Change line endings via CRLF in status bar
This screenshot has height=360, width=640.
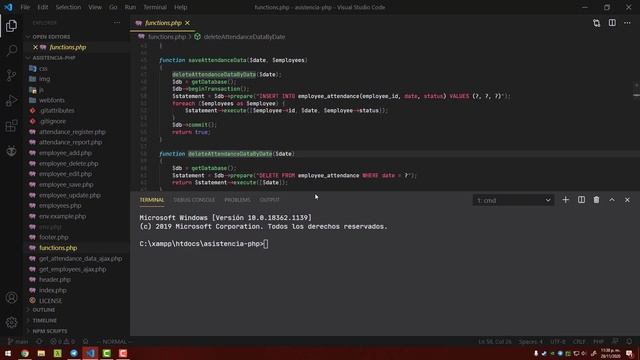[x=579, y=342]
